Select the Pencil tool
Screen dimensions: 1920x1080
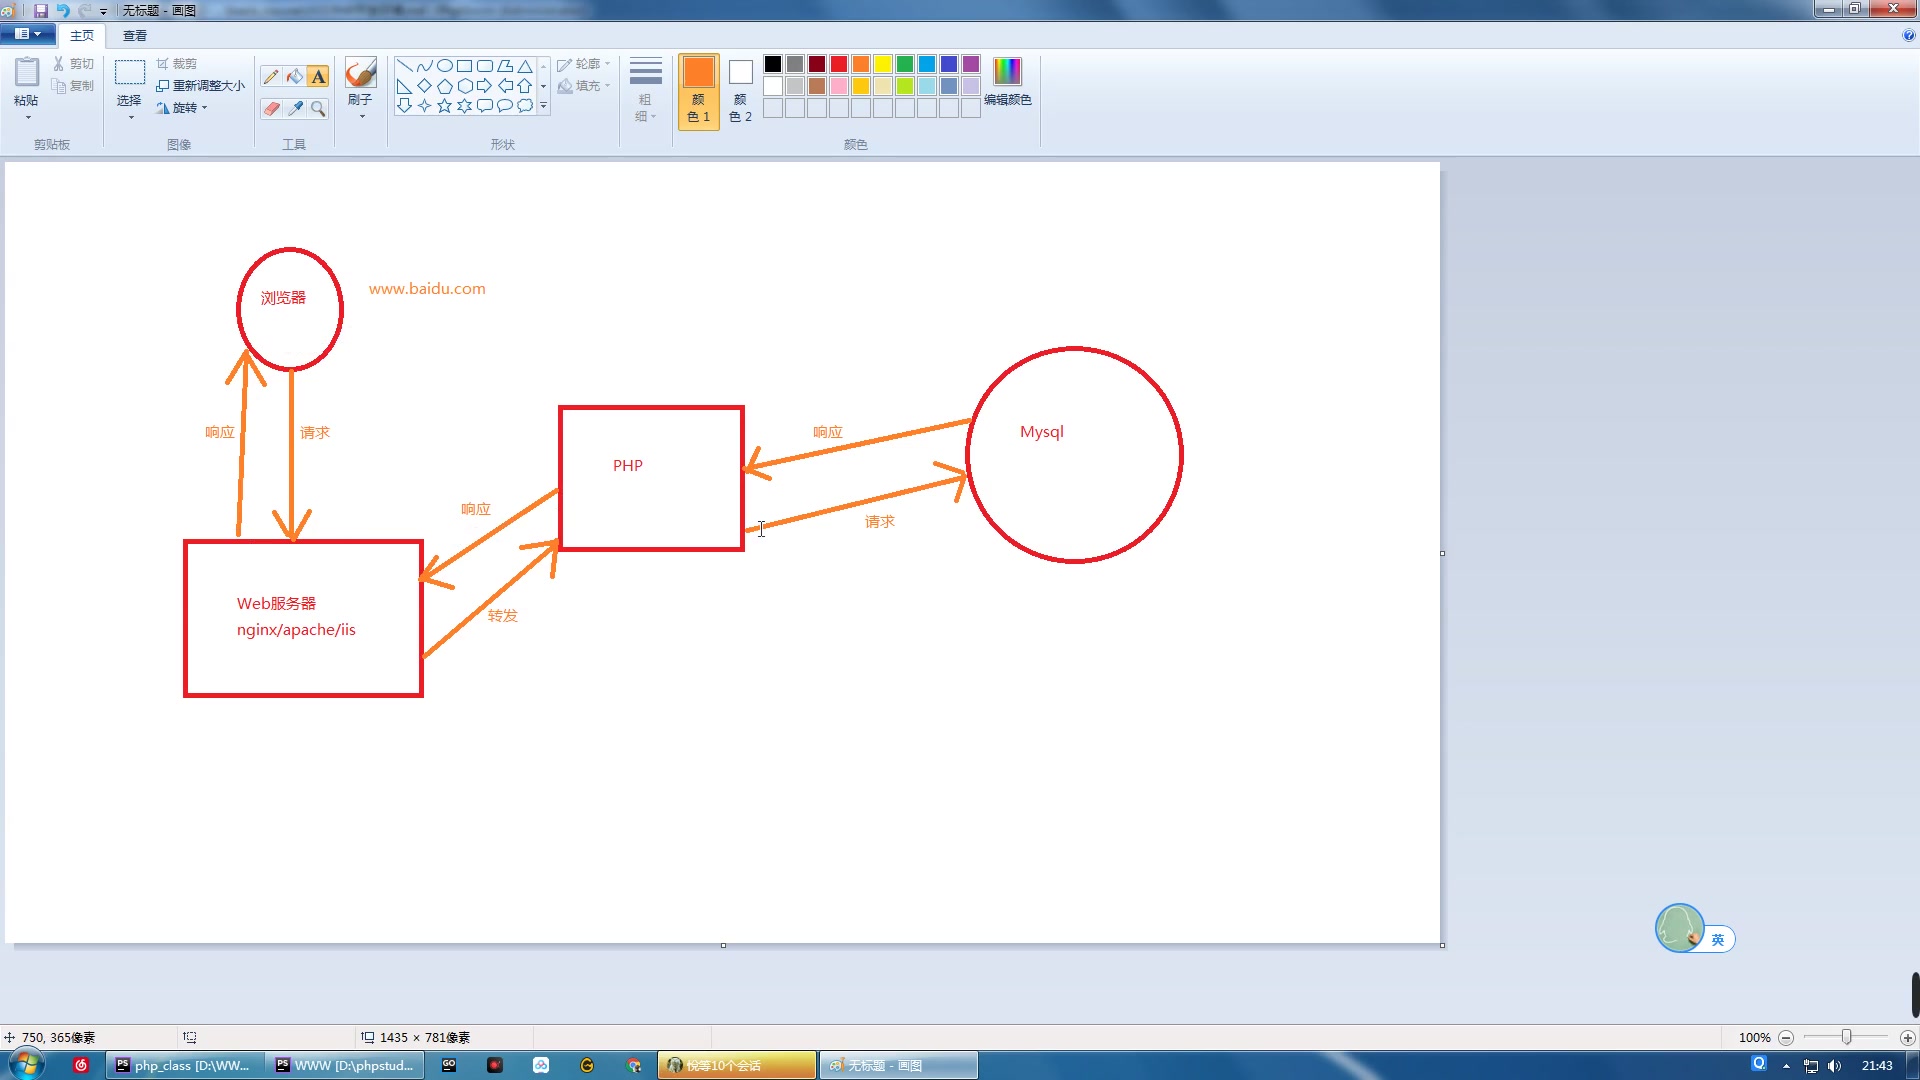271,77
